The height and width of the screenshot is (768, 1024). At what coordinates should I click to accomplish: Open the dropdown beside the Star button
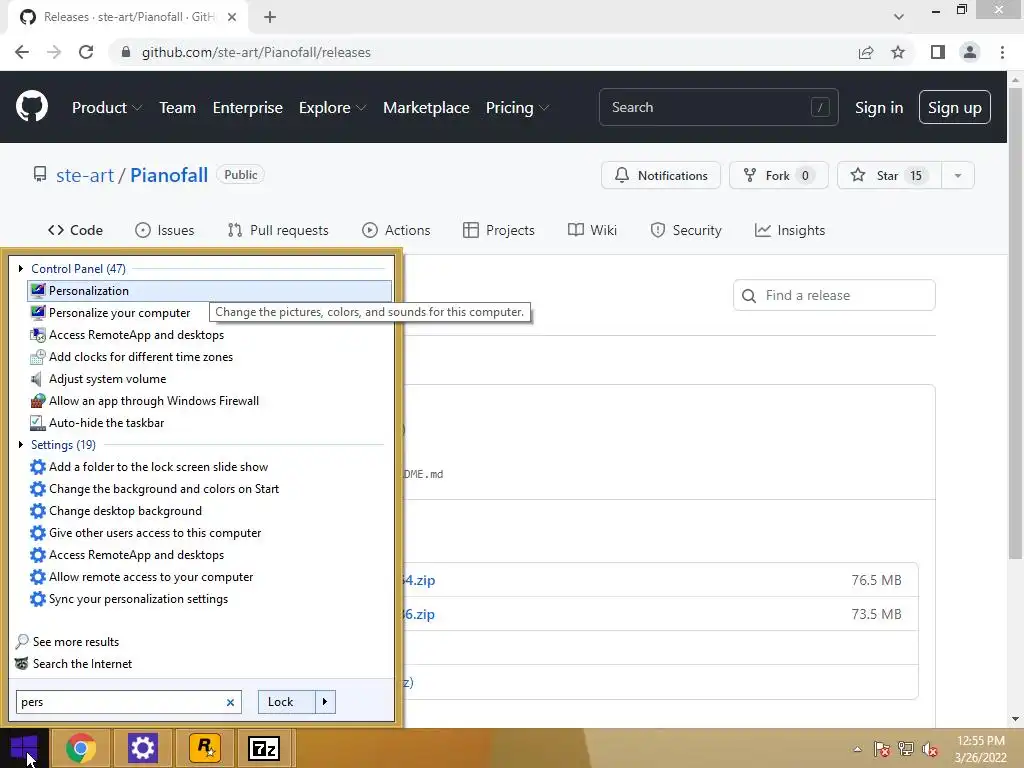[958, 175]
